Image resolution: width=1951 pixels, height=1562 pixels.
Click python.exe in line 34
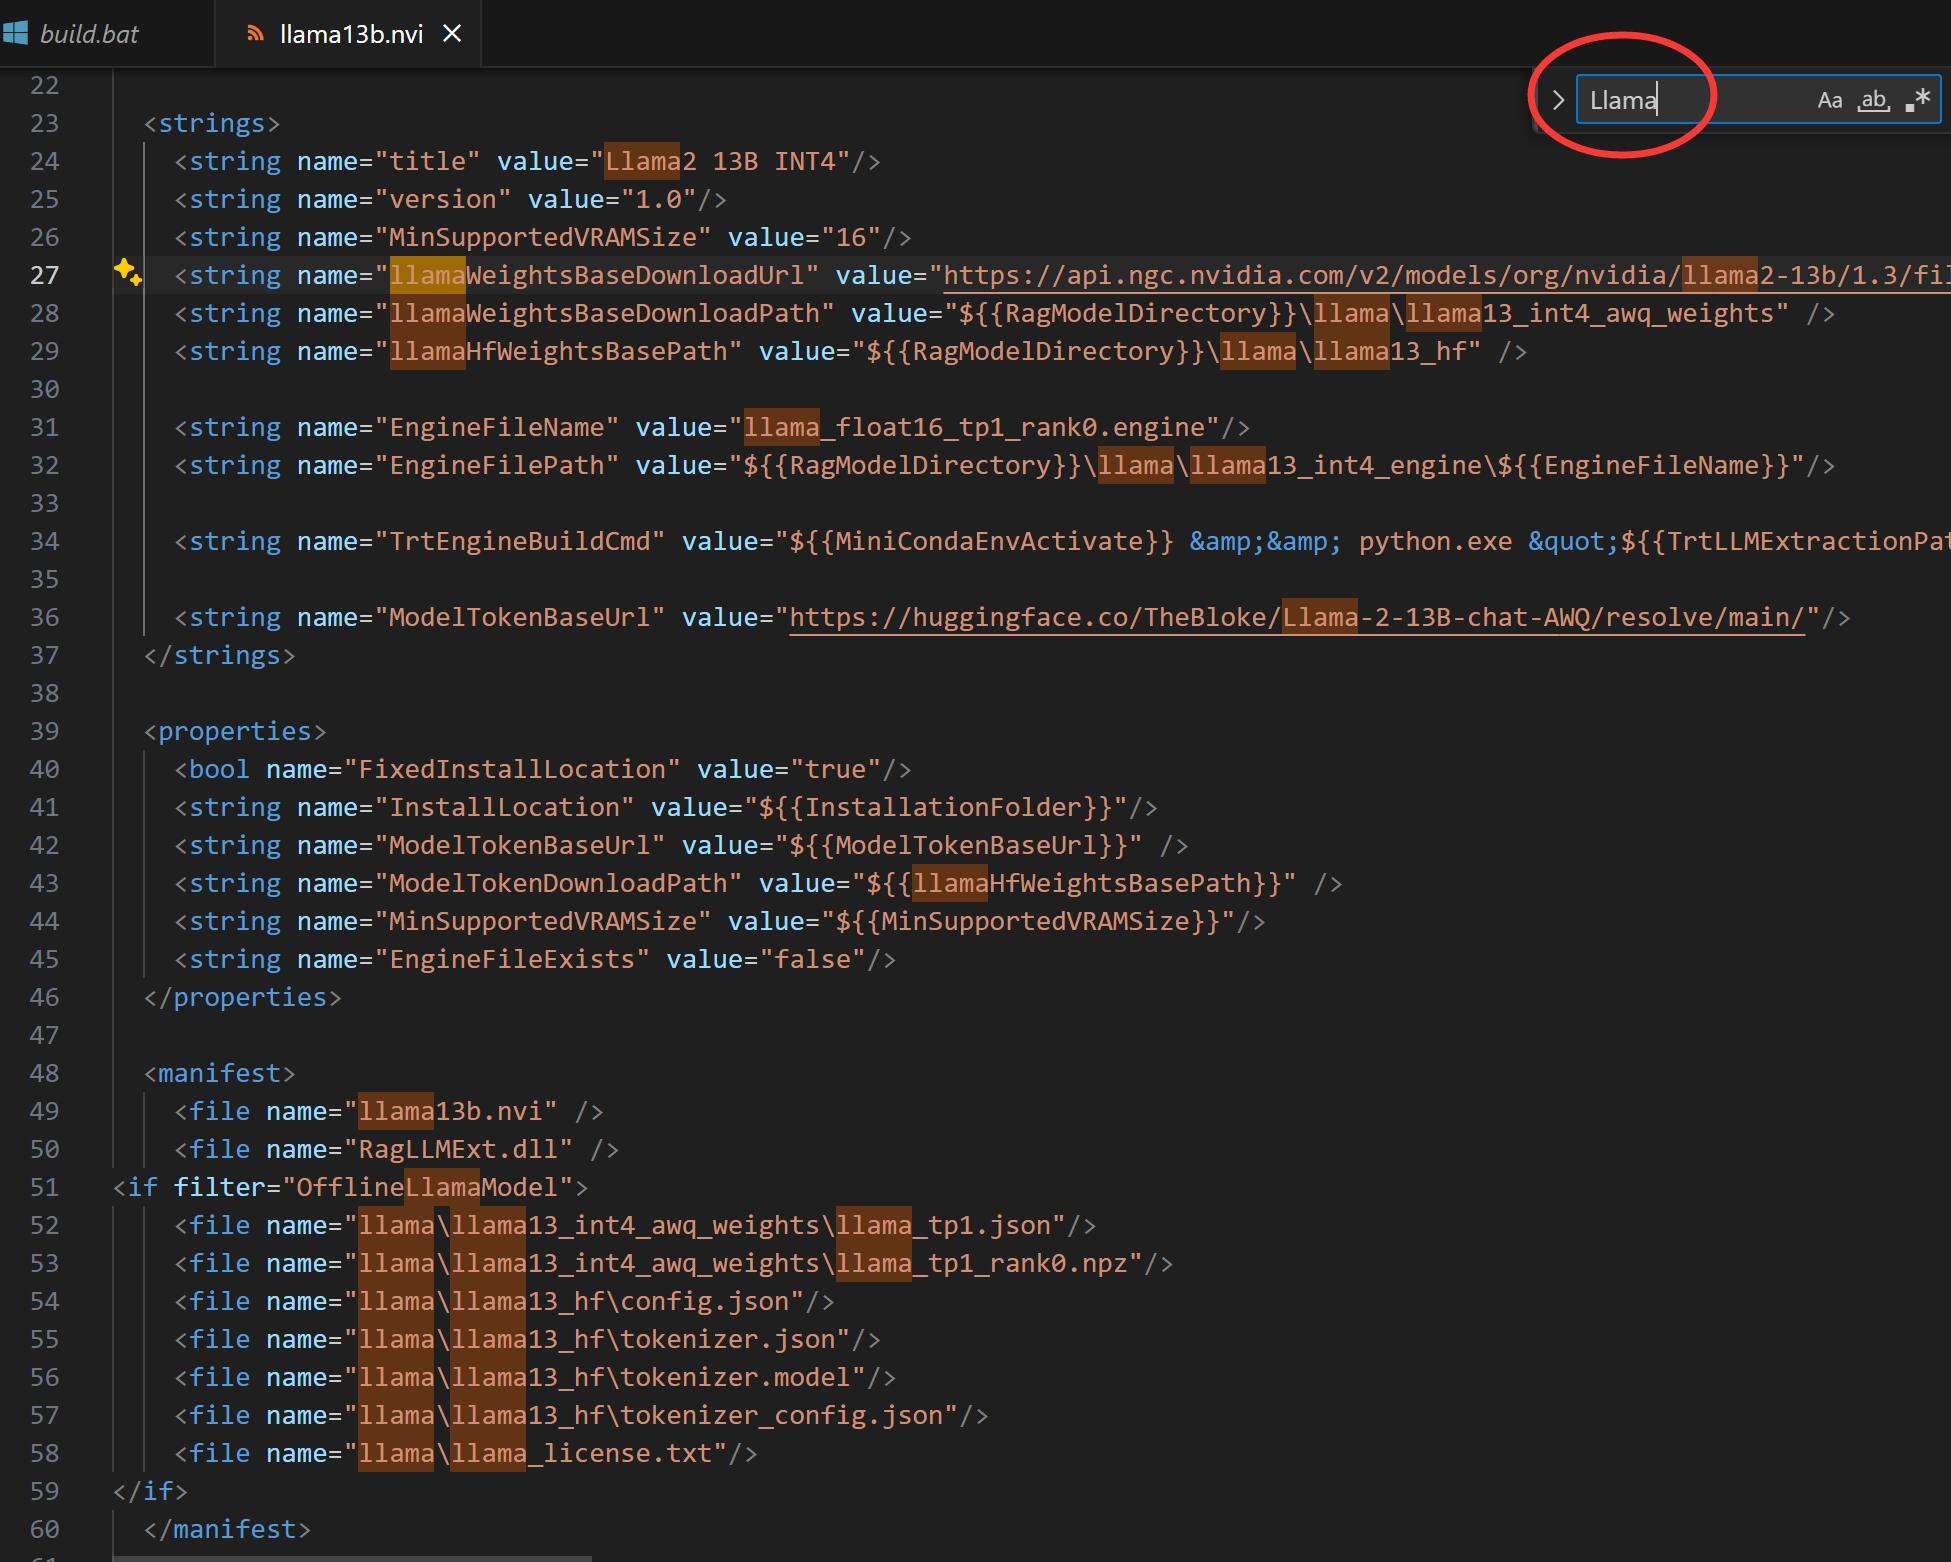point(1435,541)
